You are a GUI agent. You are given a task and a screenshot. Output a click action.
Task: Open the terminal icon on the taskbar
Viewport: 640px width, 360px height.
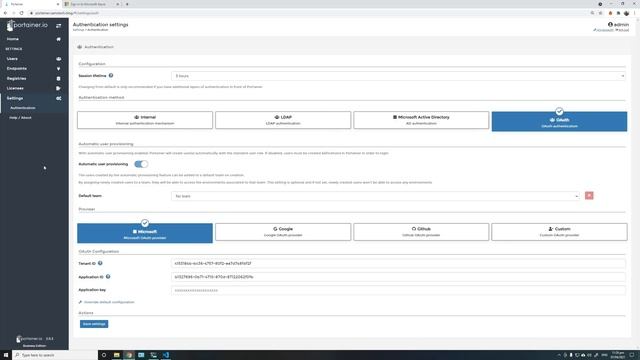153,355
